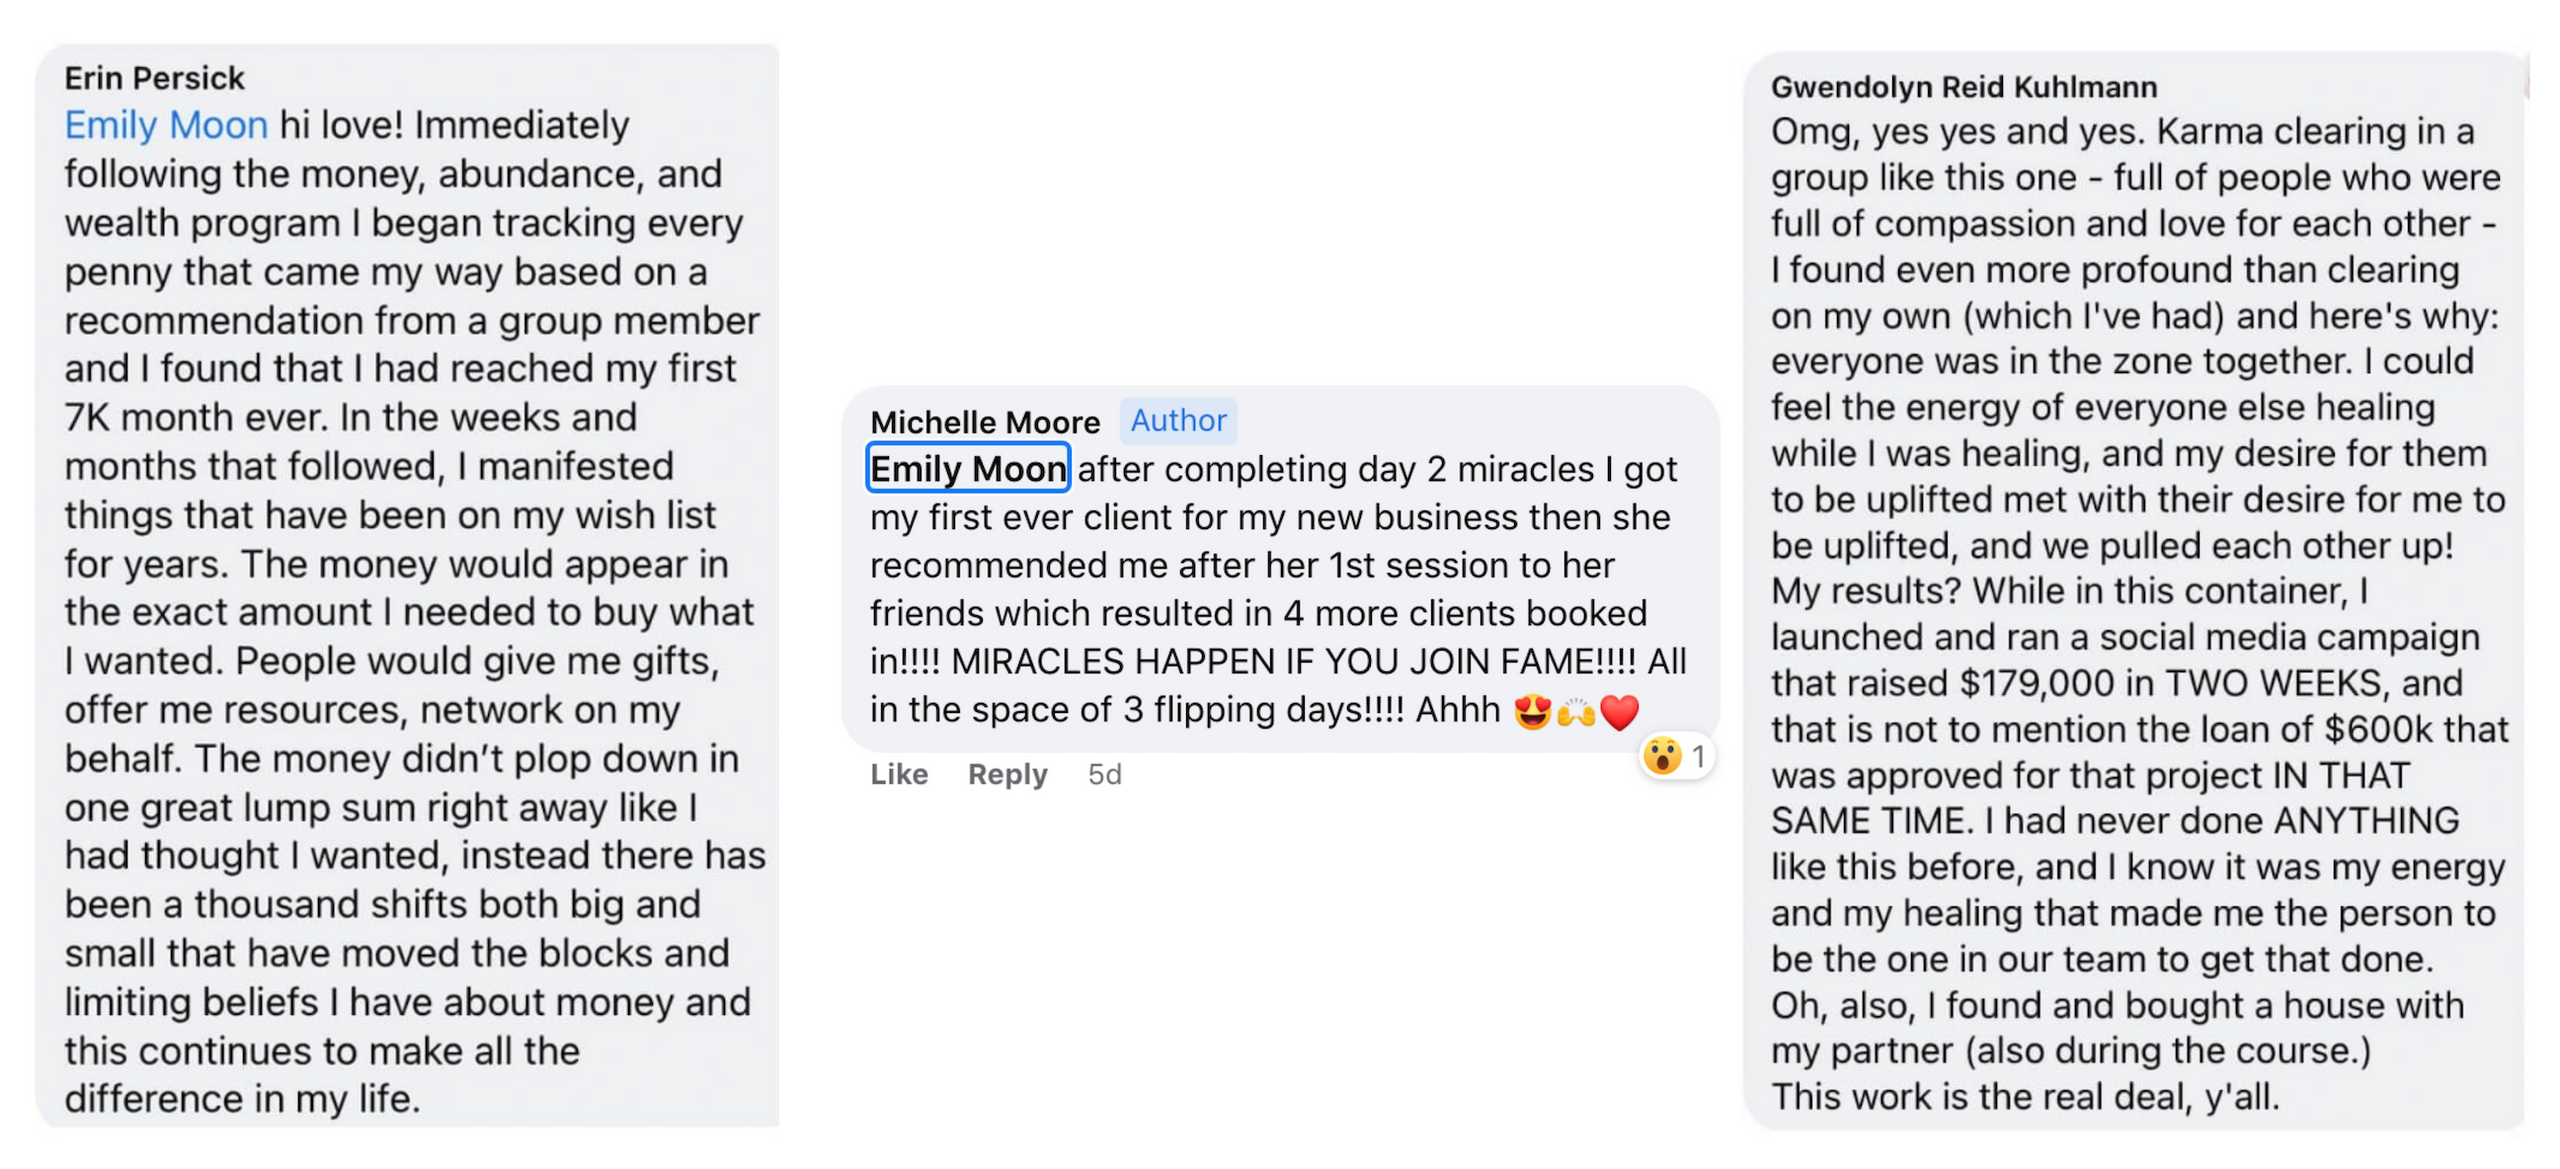
Task: Open the blue Emily Moon tag in Erin's comment
Action: coord(166,125)
